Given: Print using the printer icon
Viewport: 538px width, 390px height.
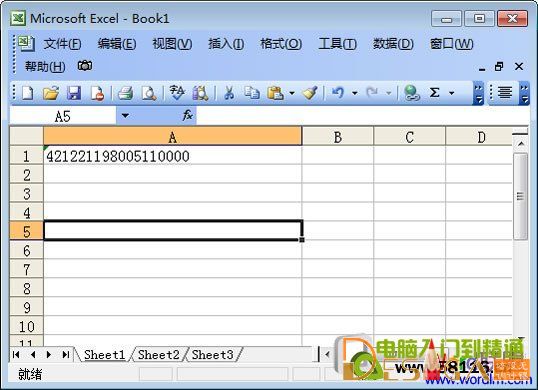Looking at the screenshot, I should (x=125, y=93).
